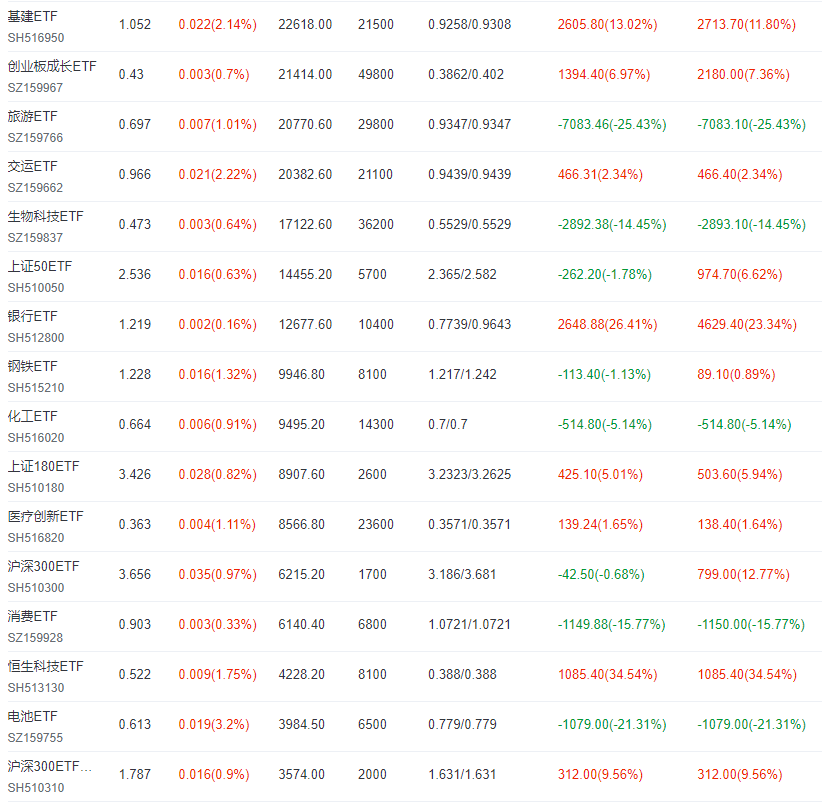Click the loss value -1149.88(-15.77%)
The width and height of the screenshot is (822, 804).
pyautogui.click(x=611, y=625)
